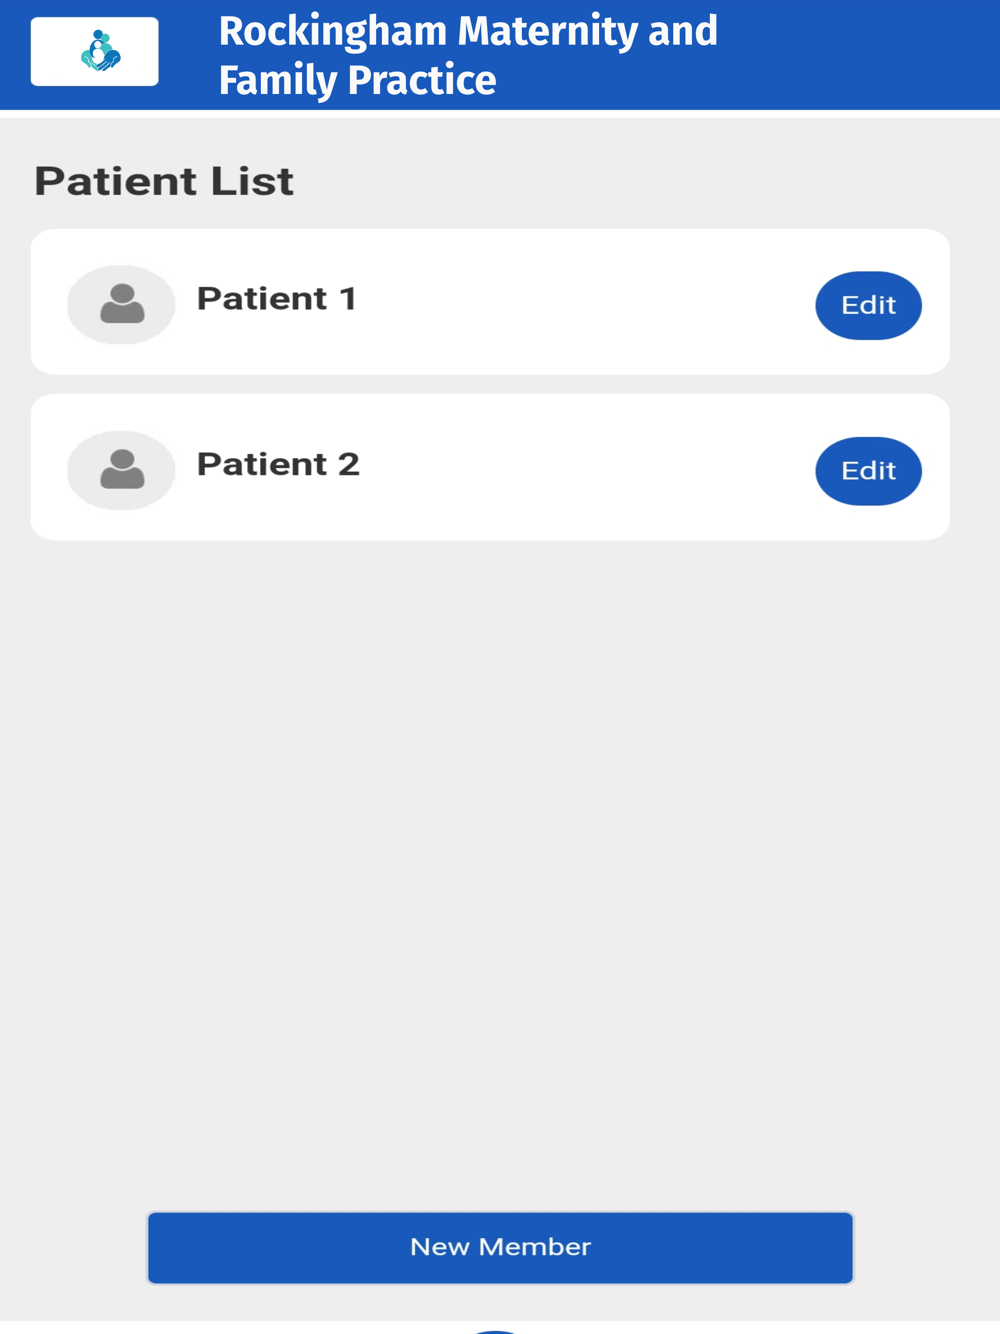The image size is (1000, 1334).
Task: Tap the mother-and-child hands emblem
Action: pos(100,51)
